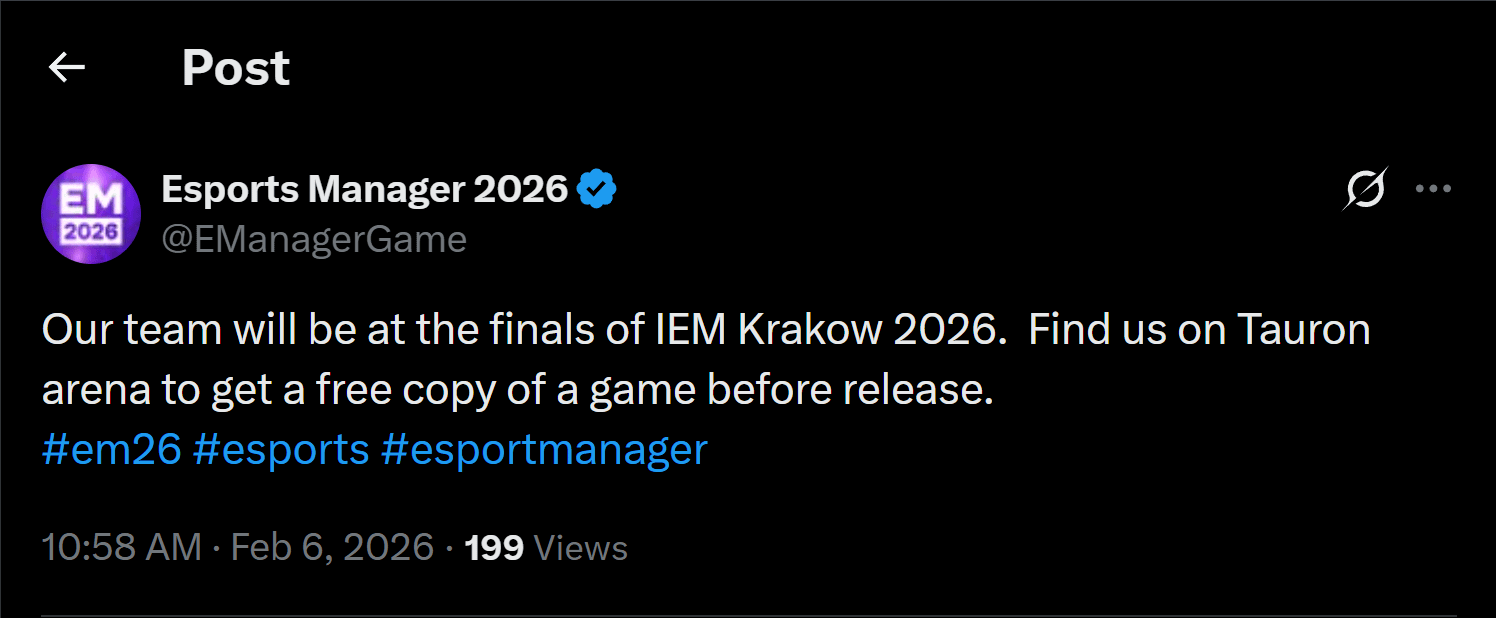The width and height of the screenshot is (1496, 618).
Task: Click the Feb 6, 2026 post date
Action: (332, 548)
